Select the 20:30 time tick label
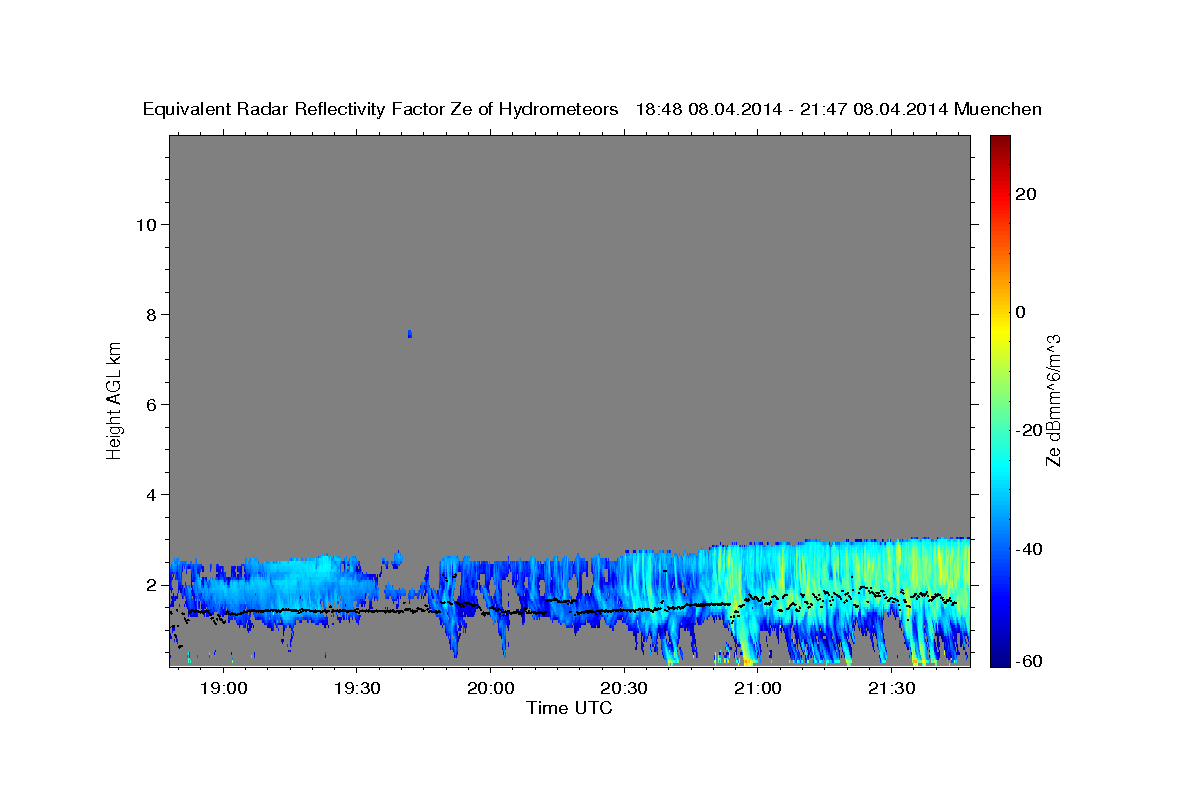 (x=624, y=689)
